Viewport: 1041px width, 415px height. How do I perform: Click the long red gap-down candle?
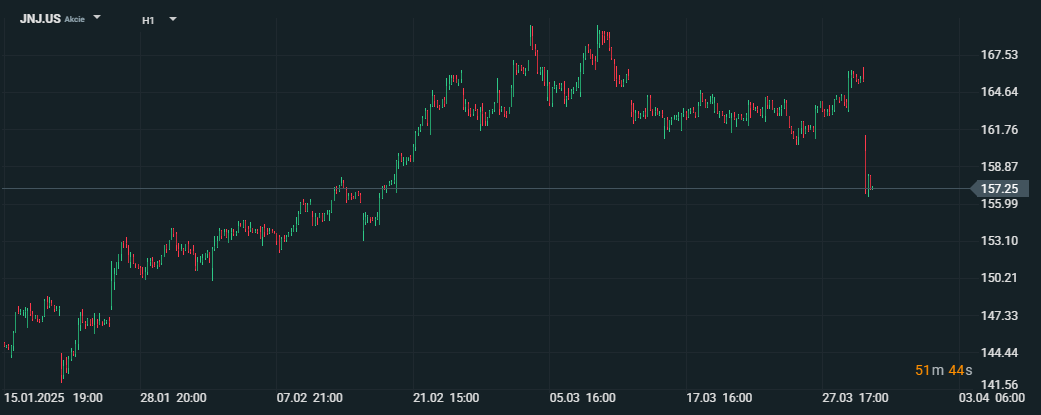tap(866, 163)
